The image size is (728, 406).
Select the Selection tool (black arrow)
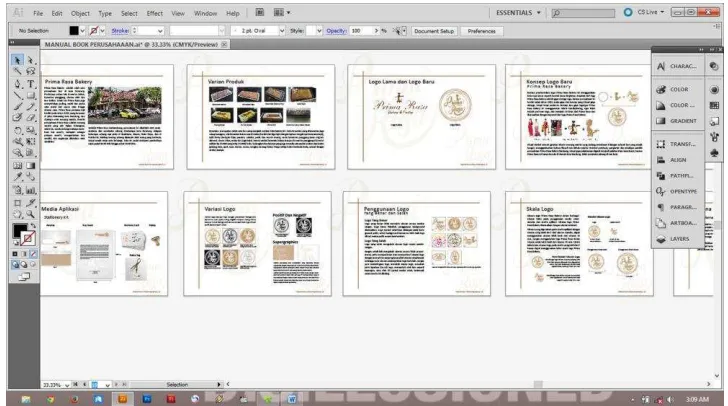click(17, 60)
